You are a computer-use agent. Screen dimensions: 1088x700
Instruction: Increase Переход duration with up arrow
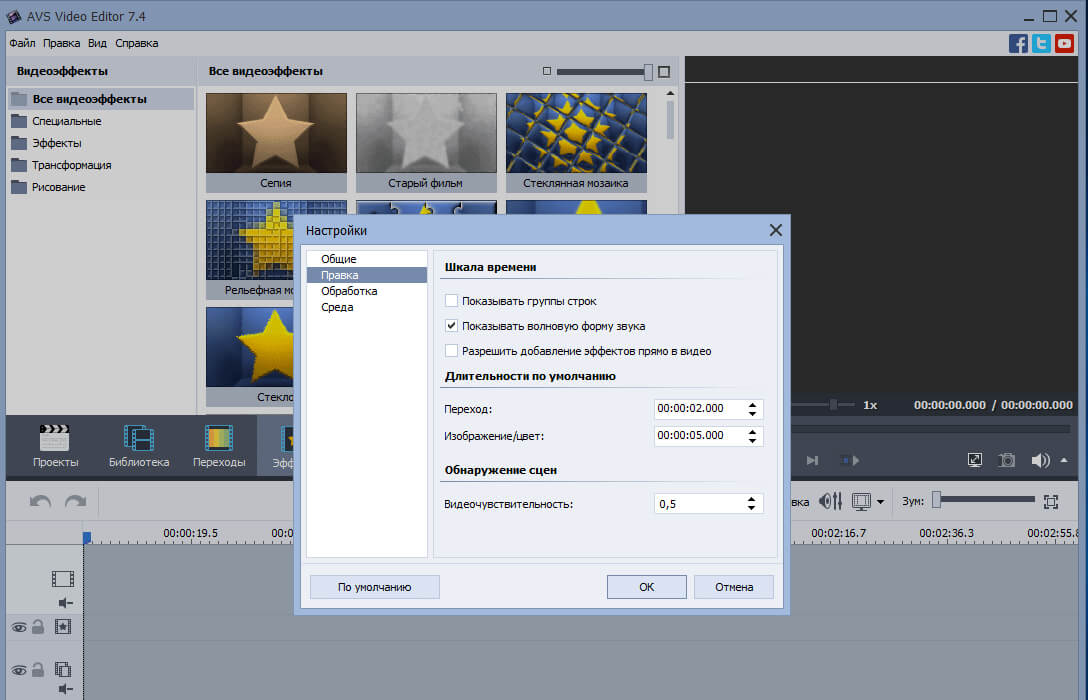752,404
